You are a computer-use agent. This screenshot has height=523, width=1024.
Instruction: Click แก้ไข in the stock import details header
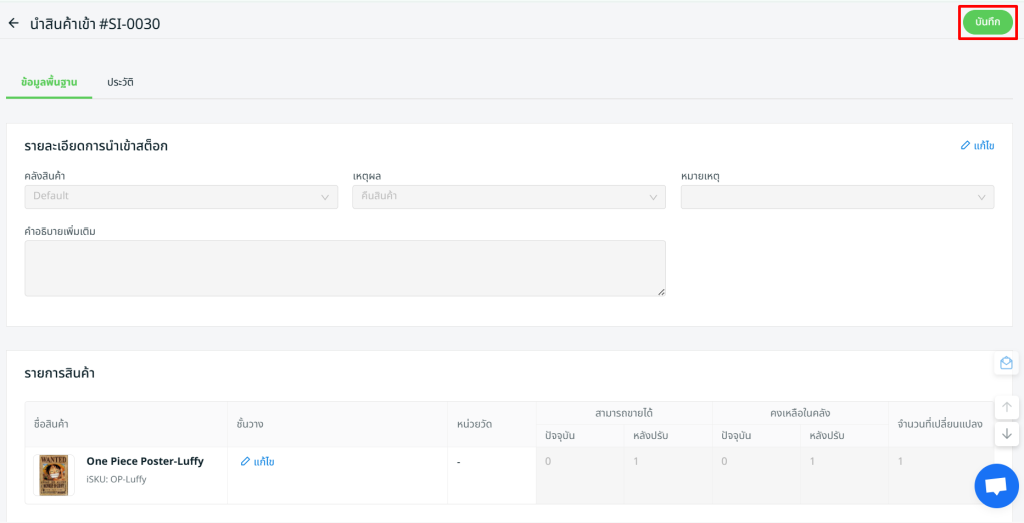tap(977, 146)
